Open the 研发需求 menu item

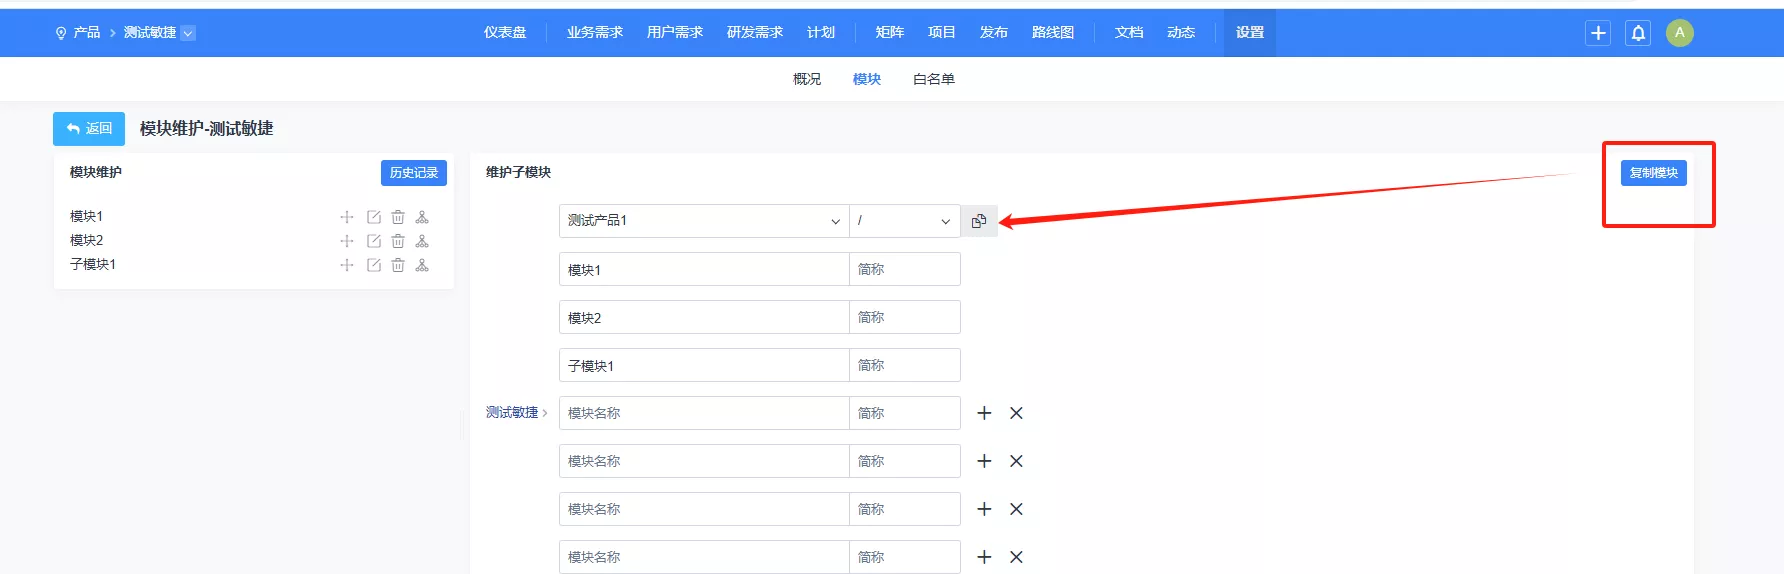coord(754,33)
